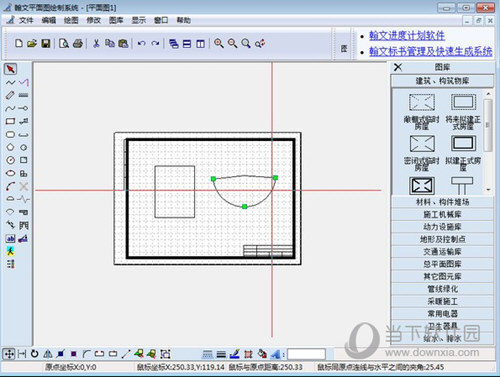Click the Undo arrow icon
500x377 pixels.
point(141,43)
